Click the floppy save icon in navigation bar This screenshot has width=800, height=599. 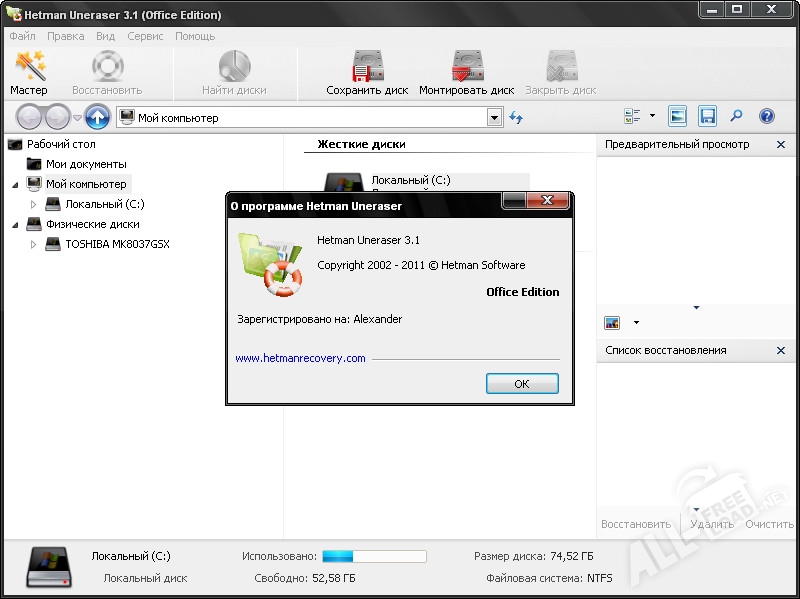pos(707,116)
